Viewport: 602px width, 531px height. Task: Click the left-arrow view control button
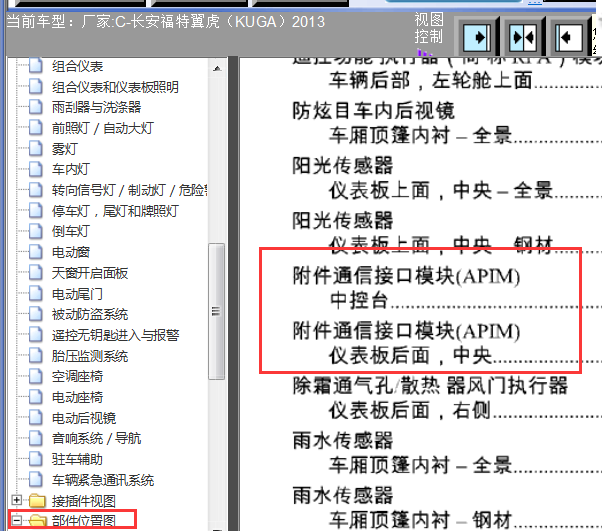(x=569, y=37)
